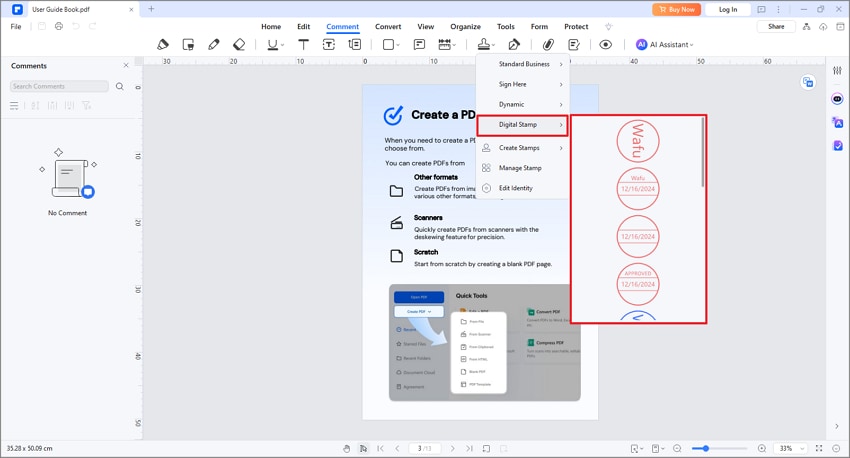This screenshot has height=458, width=850.
Task: Select the Signature pen tool
Action: pyautogui.click(x=514, y=44)
